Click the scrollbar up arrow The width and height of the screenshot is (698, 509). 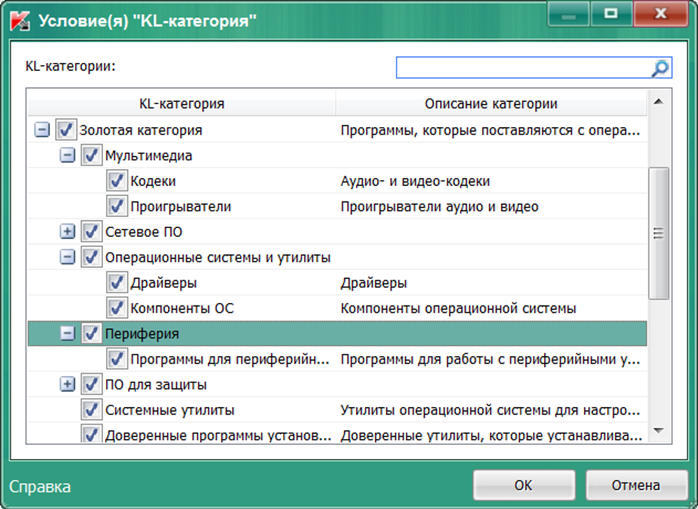659,102
